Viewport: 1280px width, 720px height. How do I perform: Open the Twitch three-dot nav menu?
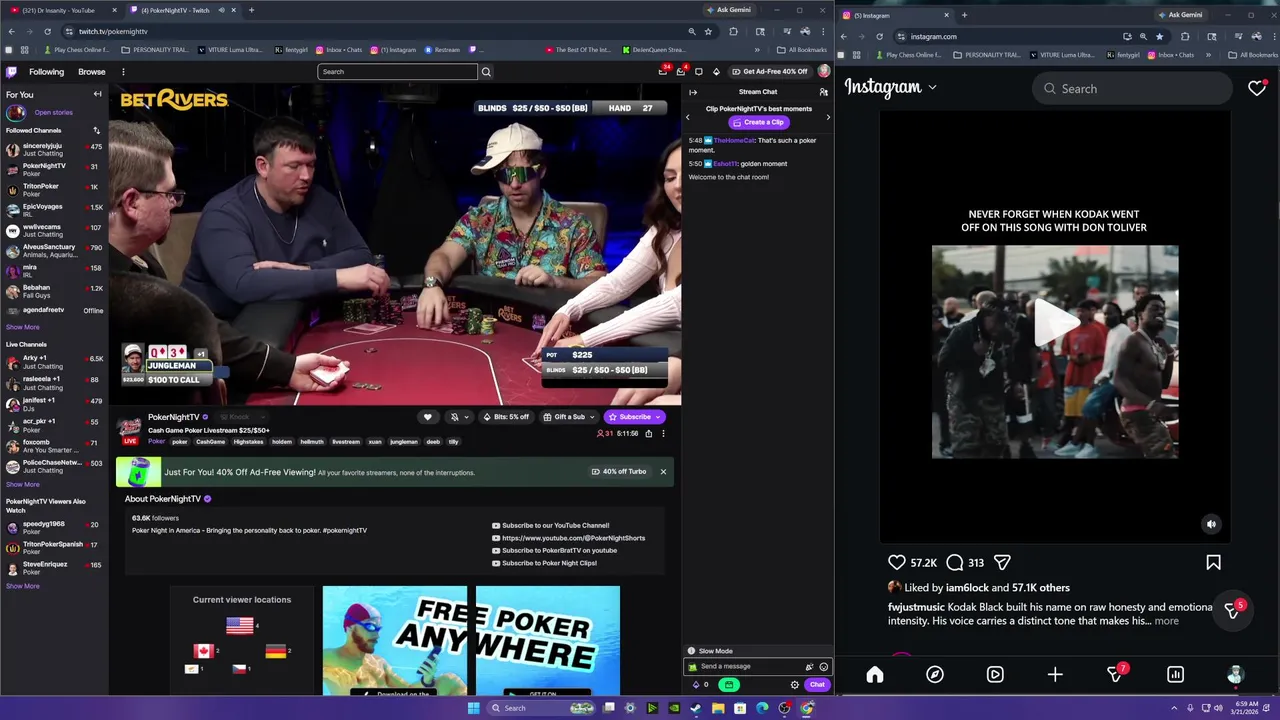pos(123,72)
